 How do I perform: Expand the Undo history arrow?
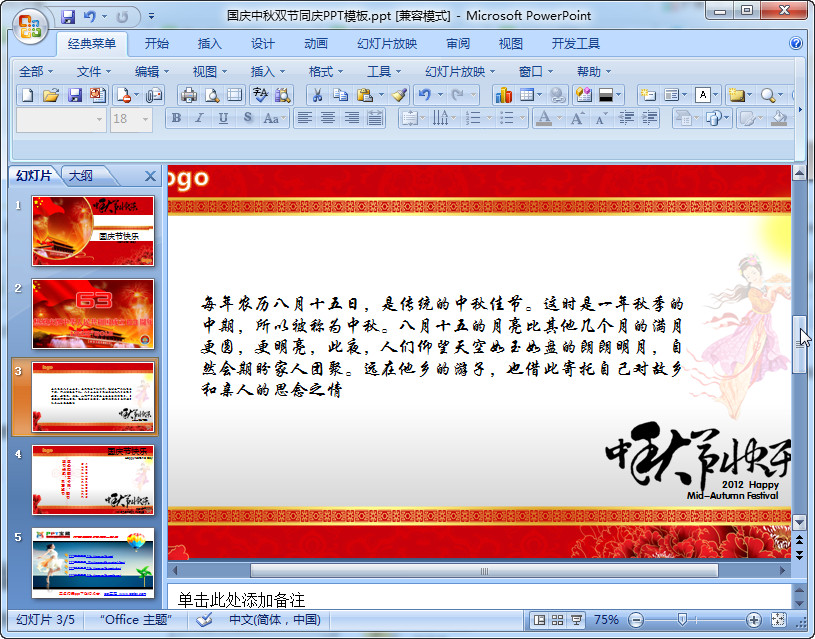pyautogui.click(x=440, y=95)
